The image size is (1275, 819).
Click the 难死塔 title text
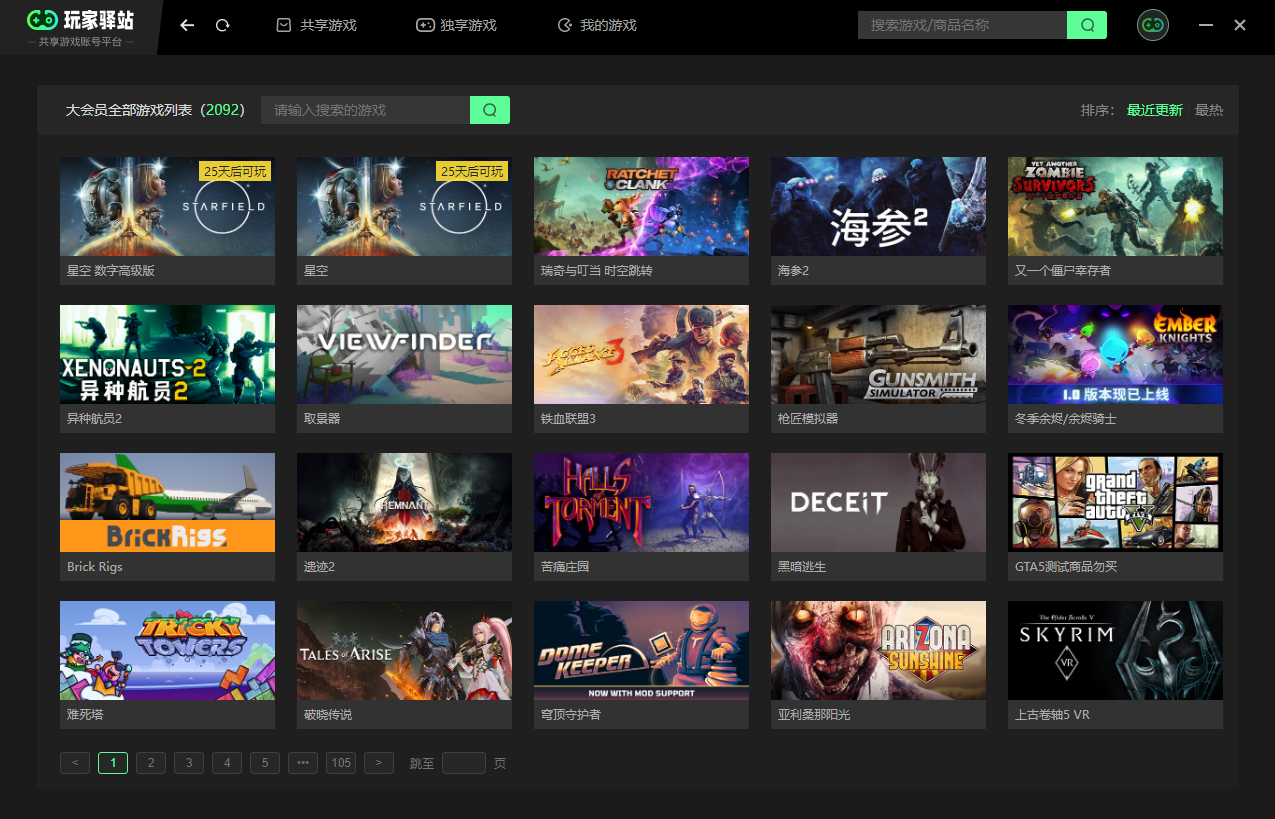(x=85, y=715)
